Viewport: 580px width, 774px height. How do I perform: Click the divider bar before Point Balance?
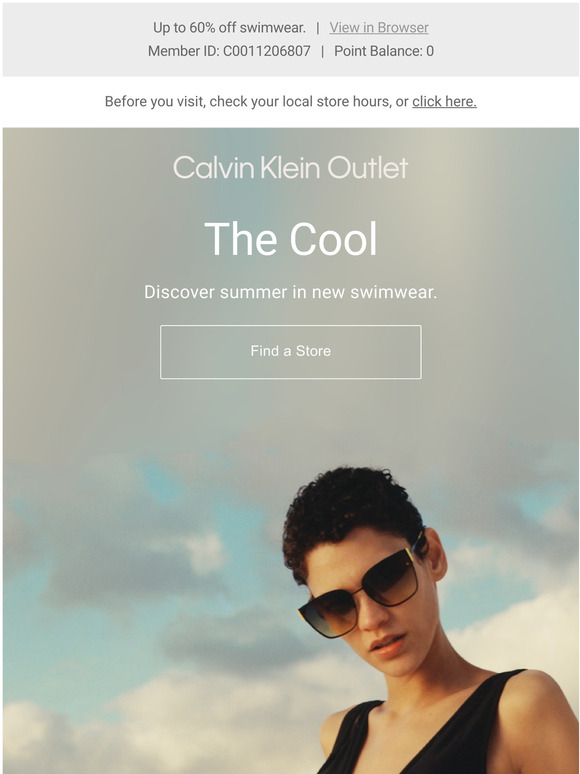pos(322,51)
